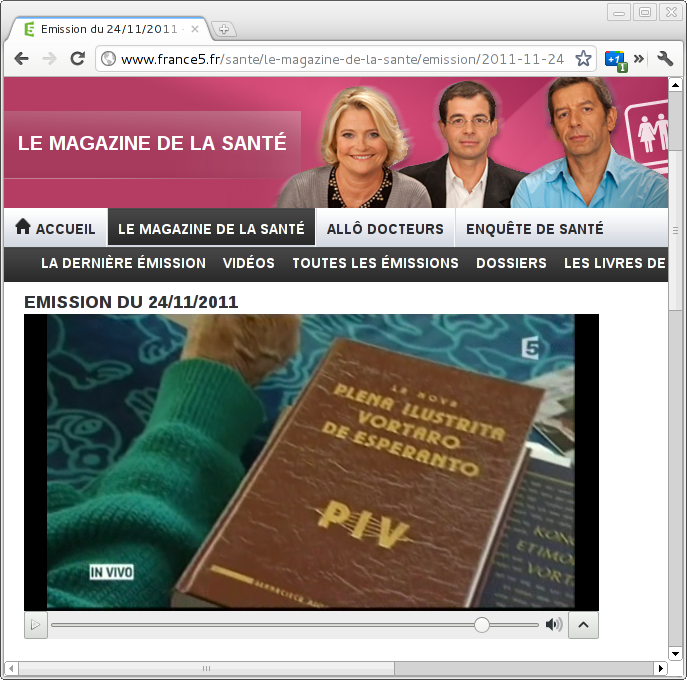Open the Vidéos section link
Screen dimensions: 687x680
click(249, 263)
